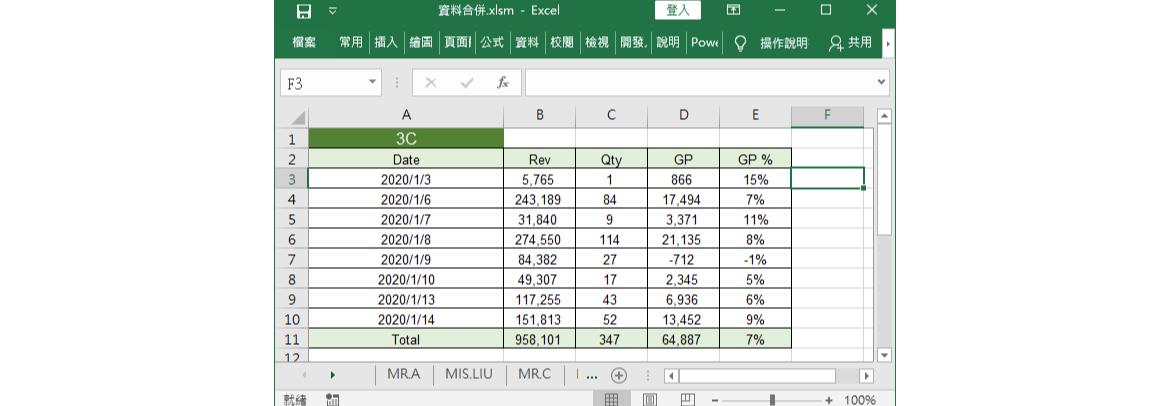The width and height of the screenshot is (1170, 406).
Task: Click the Select All corner triangle
Action: (x=297, y=117)
